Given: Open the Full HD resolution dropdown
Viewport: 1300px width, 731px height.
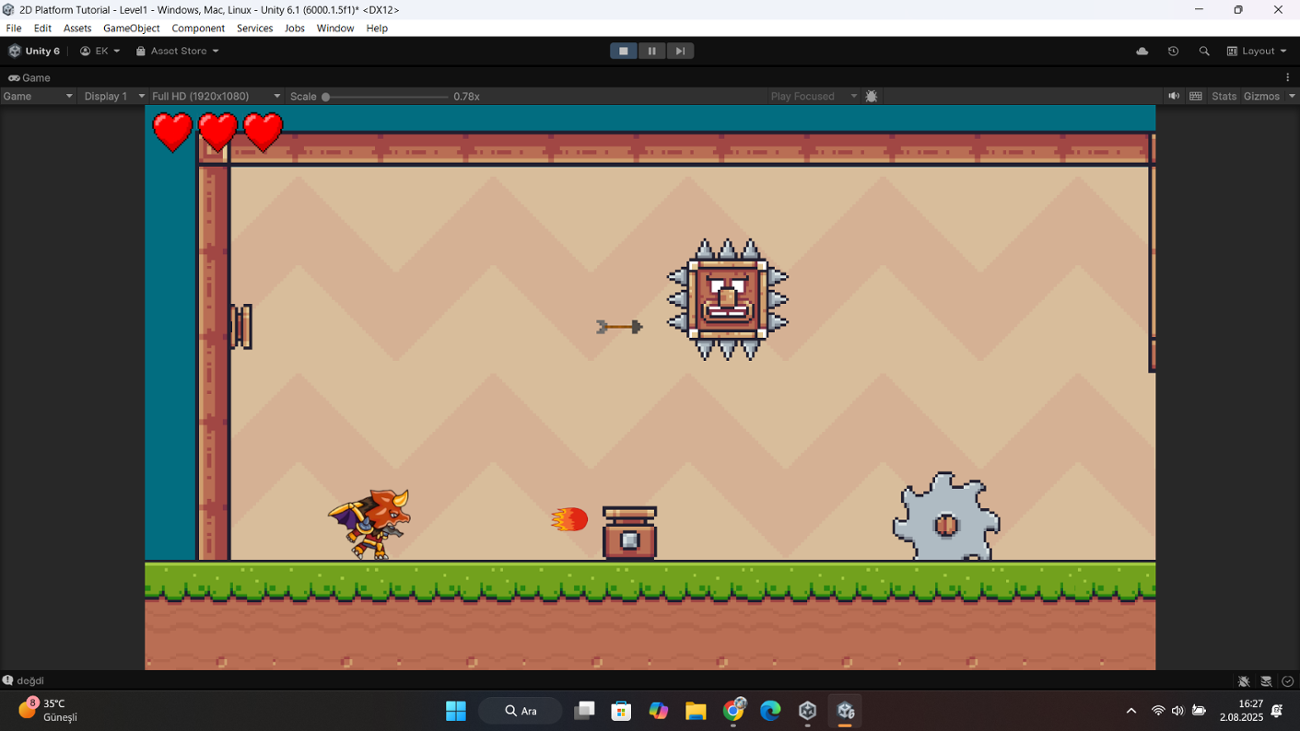Looking at the screenshot, I should [210, 96].
